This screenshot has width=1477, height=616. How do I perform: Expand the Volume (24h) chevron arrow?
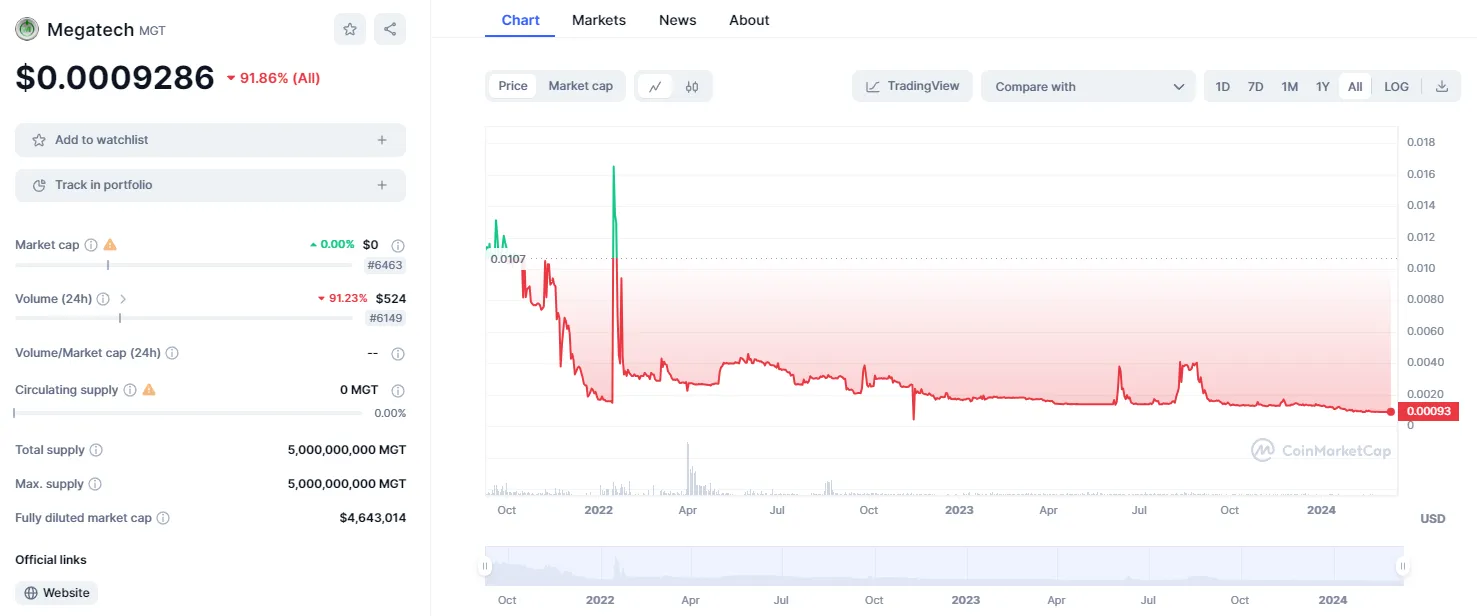point(123,299)
